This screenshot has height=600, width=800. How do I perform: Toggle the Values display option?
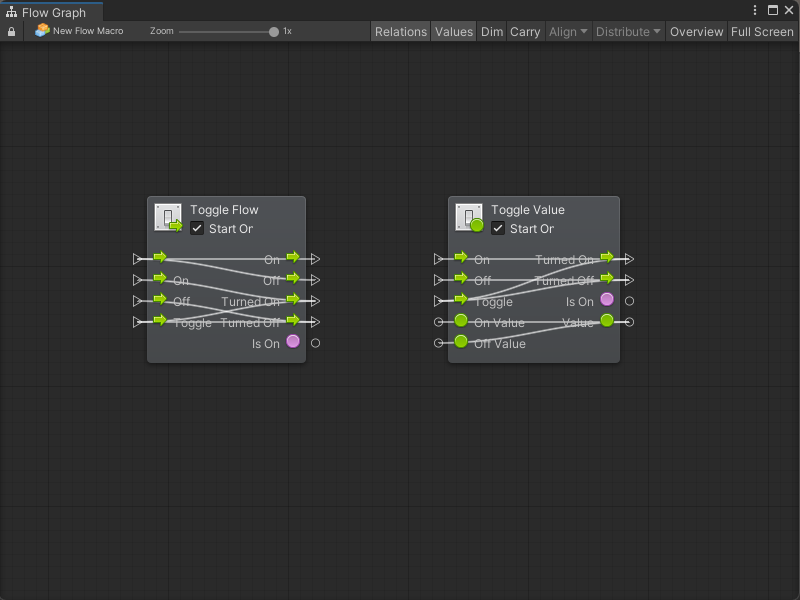coord(453,32)
